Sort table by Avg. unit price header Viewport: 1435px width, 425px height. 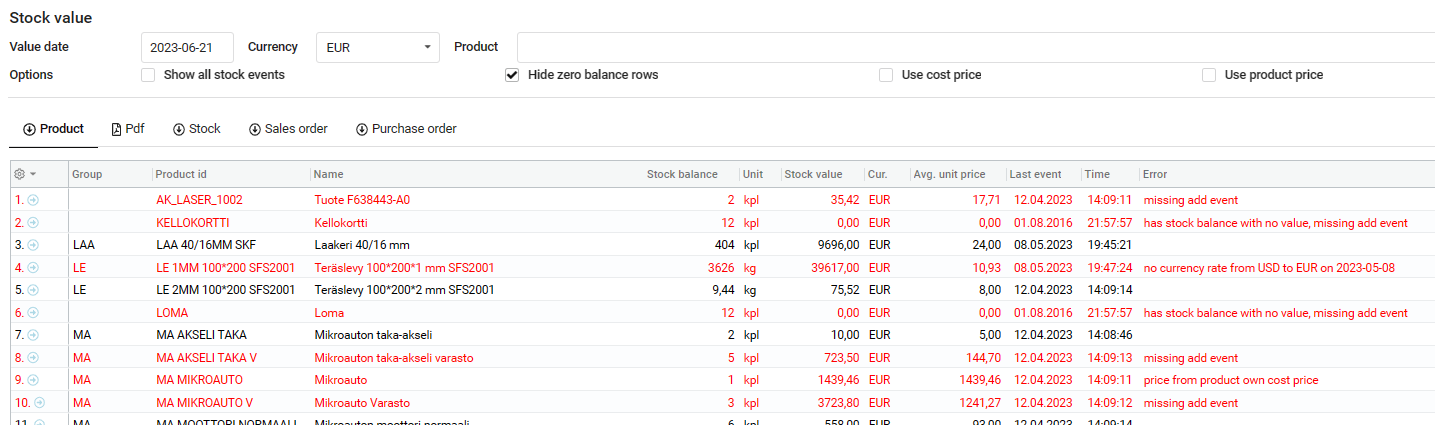[x=949, y=174]
